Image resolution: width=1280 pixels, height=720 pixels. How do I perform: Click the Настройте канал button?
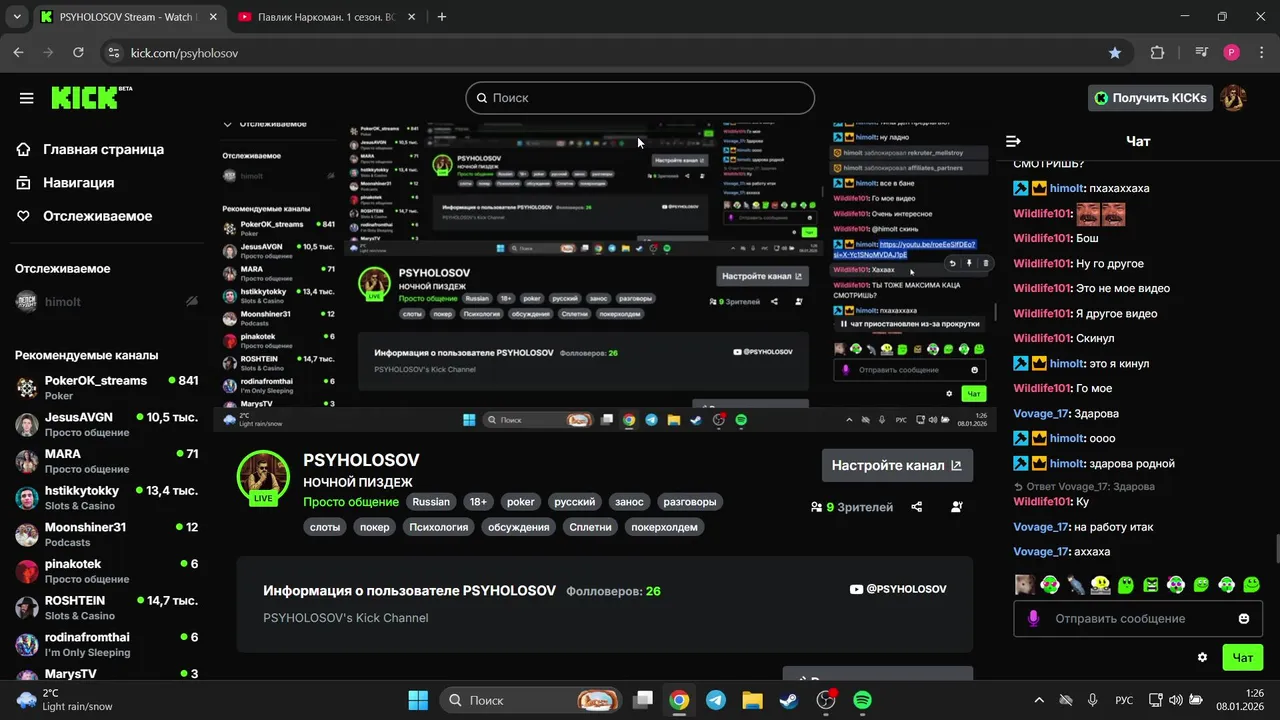pyautogui.click(x=897, y=465)
